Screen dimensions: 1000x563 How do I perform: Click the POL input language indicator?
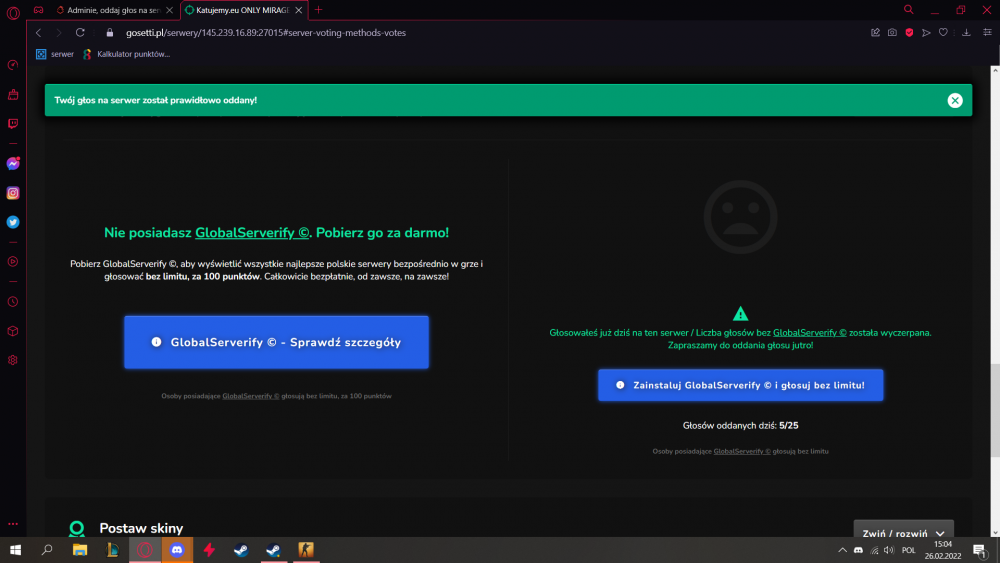909,550
